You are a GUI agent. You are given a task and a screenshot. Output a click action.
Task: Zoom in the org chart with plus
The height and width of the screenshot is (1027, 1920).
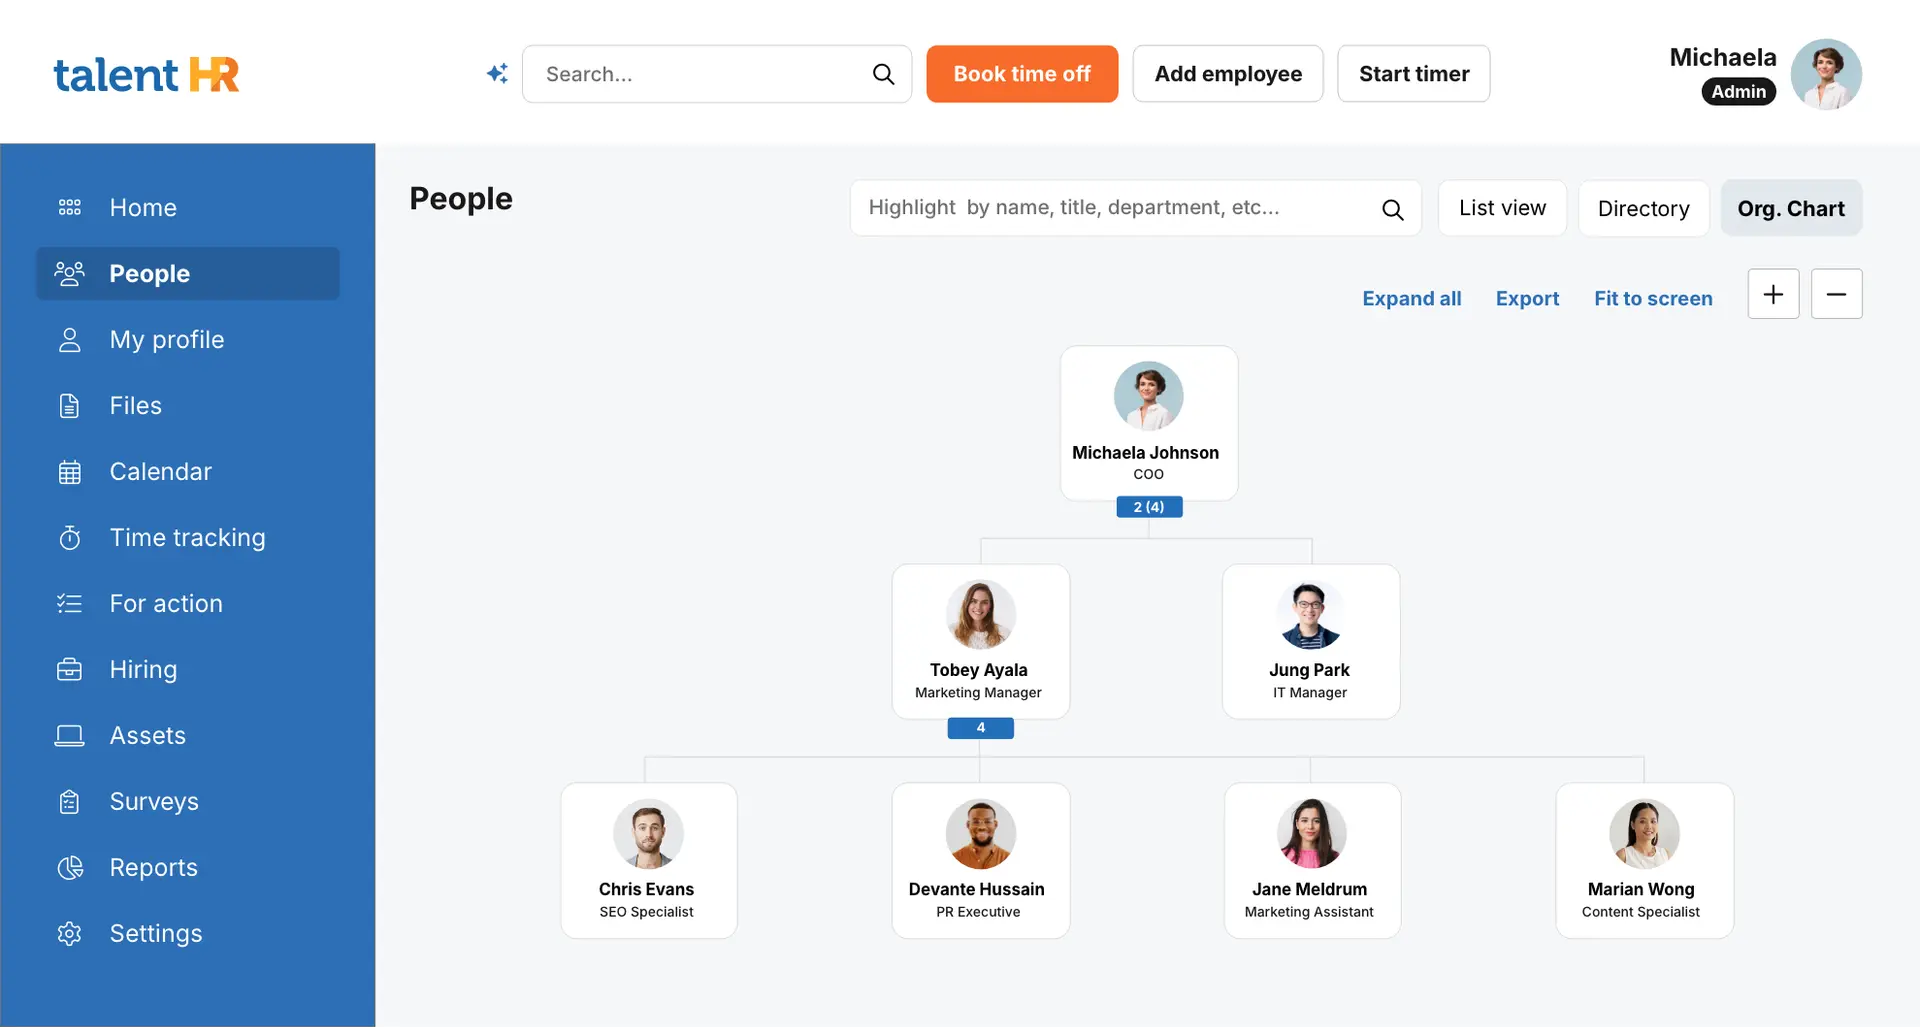click(1773, 294)
